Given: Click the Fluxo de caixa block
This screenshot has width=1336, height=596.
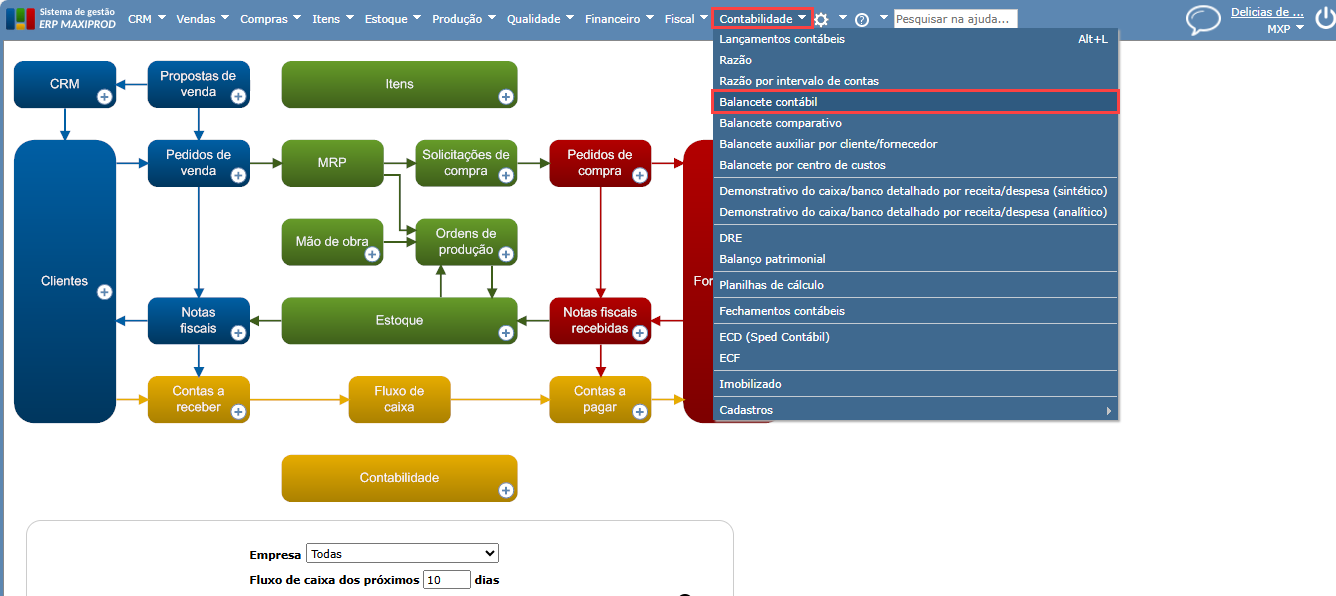Looking at the screenshot, I should [x=399, y=399].
